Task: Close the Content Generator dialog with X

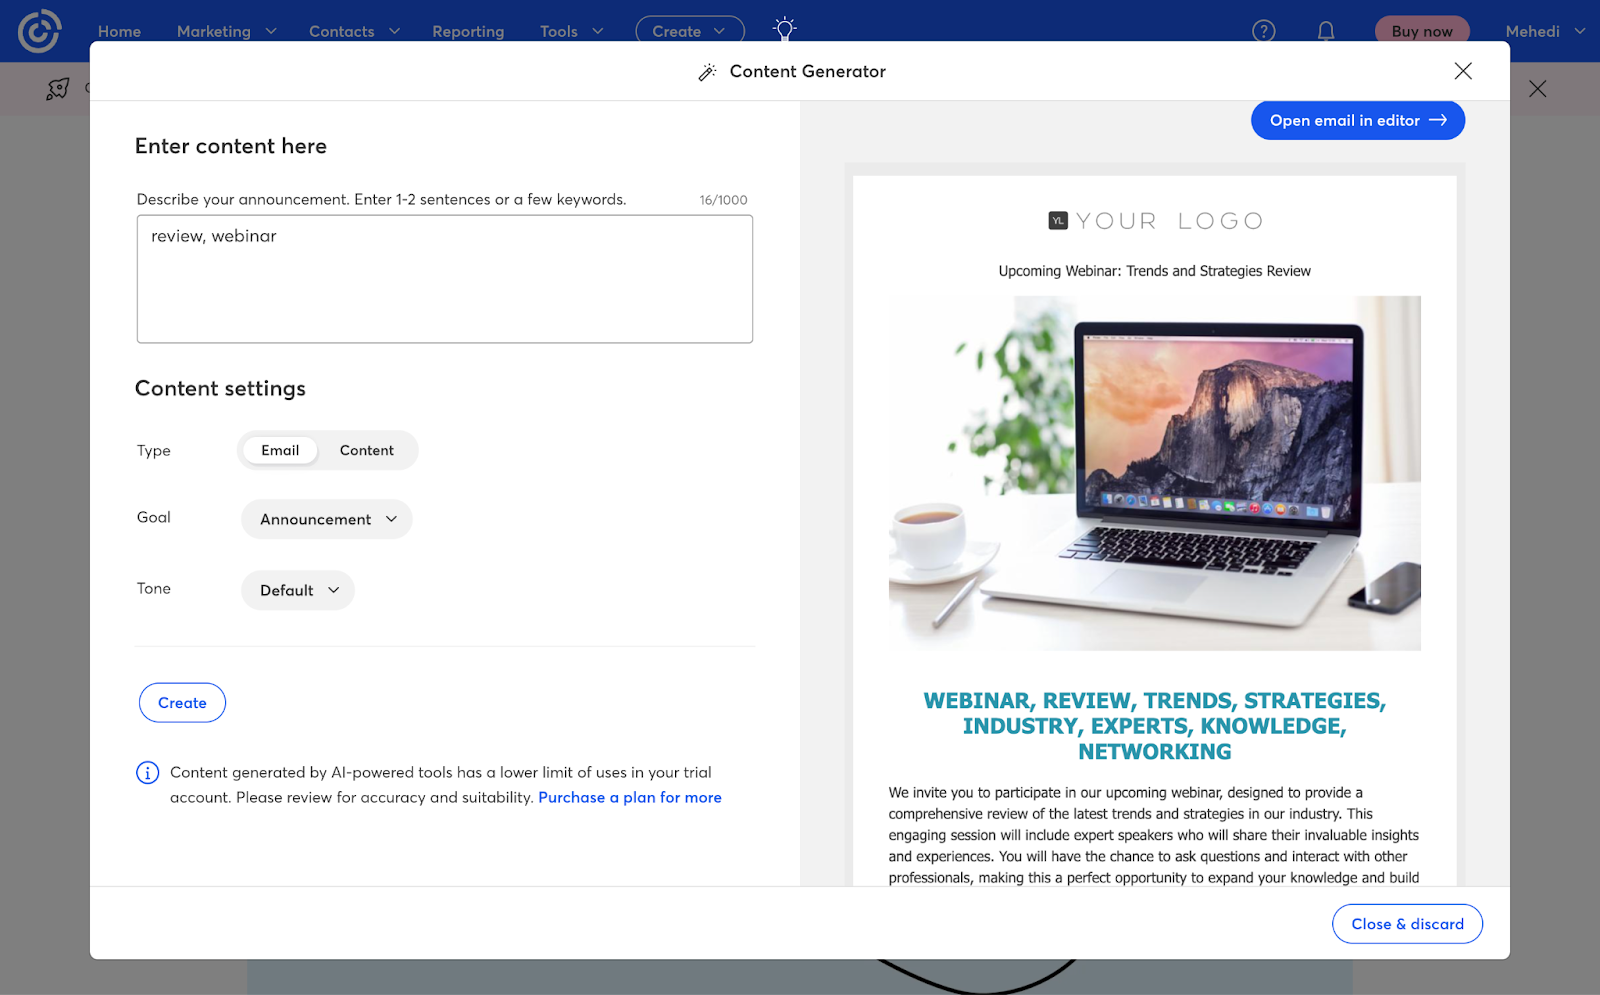Action: (x=1463, y=71)
